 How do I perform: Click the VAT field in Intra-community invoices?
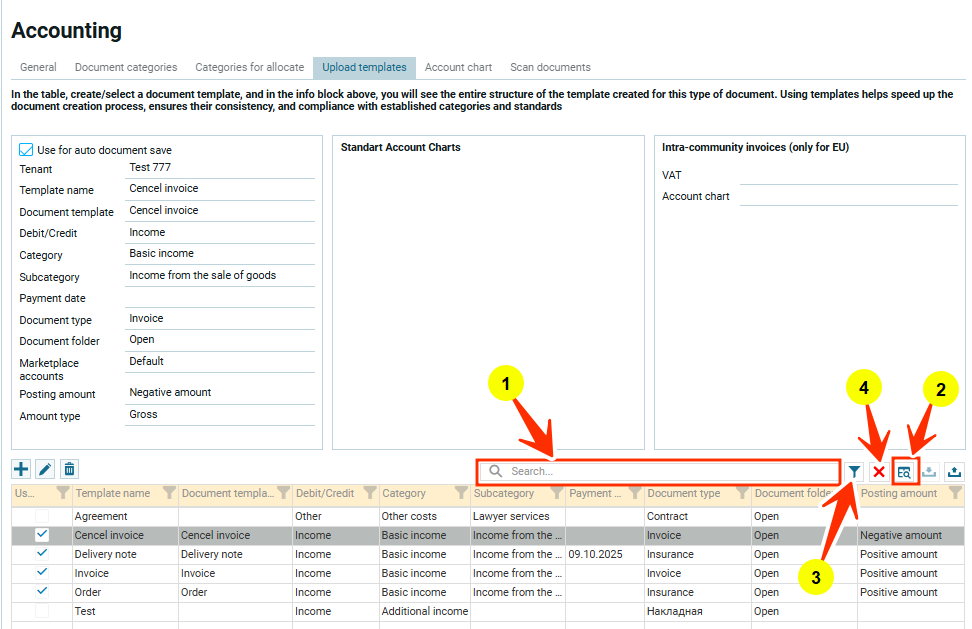[x=846, y=175]
